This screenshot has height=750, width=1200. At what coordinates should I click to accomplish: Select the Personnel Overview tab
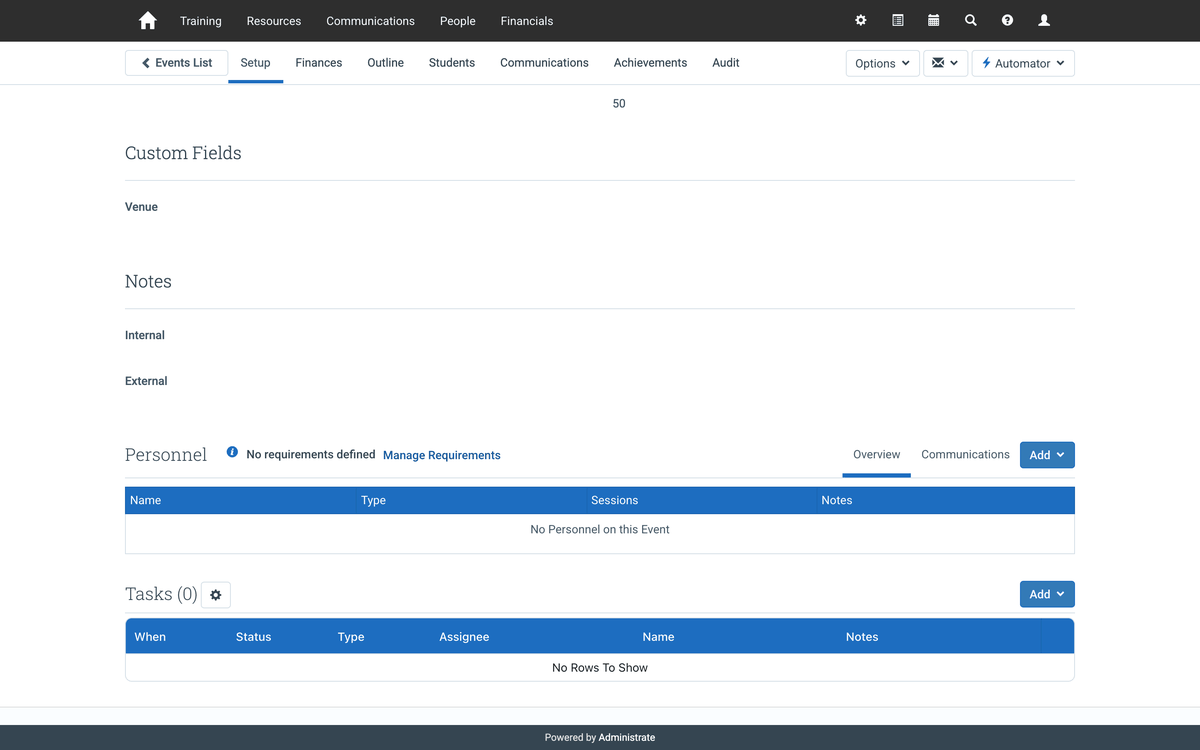coord(877,455)
